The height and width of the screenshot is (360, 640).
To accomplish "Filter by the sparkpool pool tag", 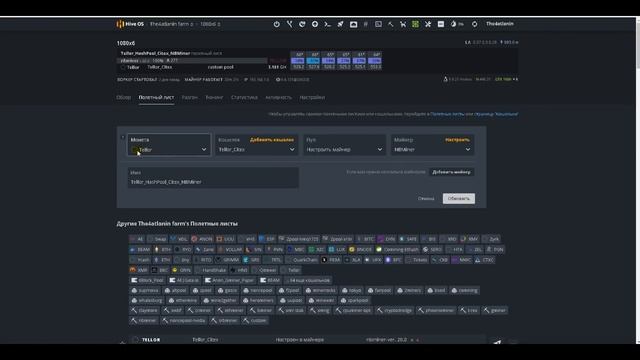I will coord(354,300).
